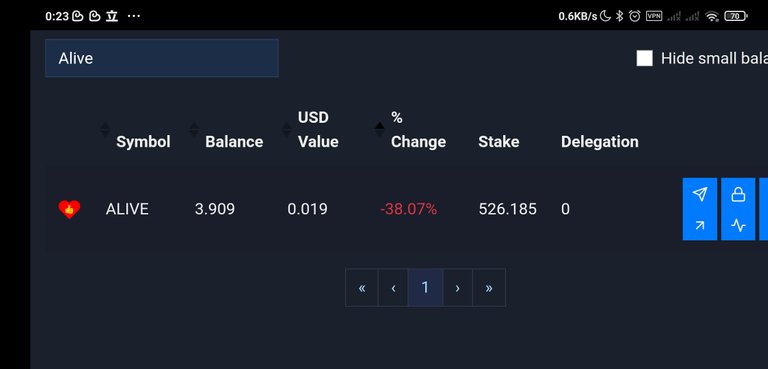The width and height of the screenshot is (768, 369).
Task: Go to next page with › button
Action: coord(457,288)
